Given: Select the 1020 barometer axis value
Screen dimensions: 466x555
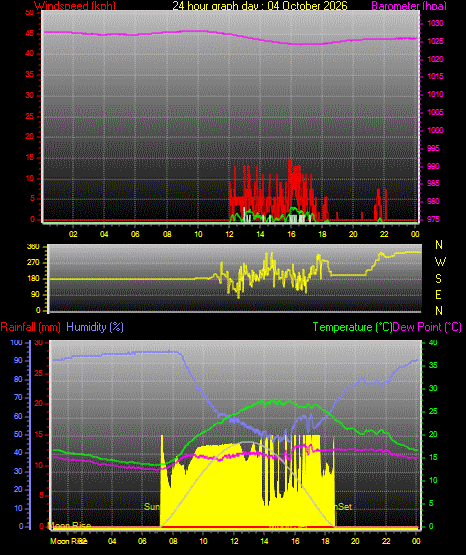Looking at the screenshot, I should (x=435, y=59).
